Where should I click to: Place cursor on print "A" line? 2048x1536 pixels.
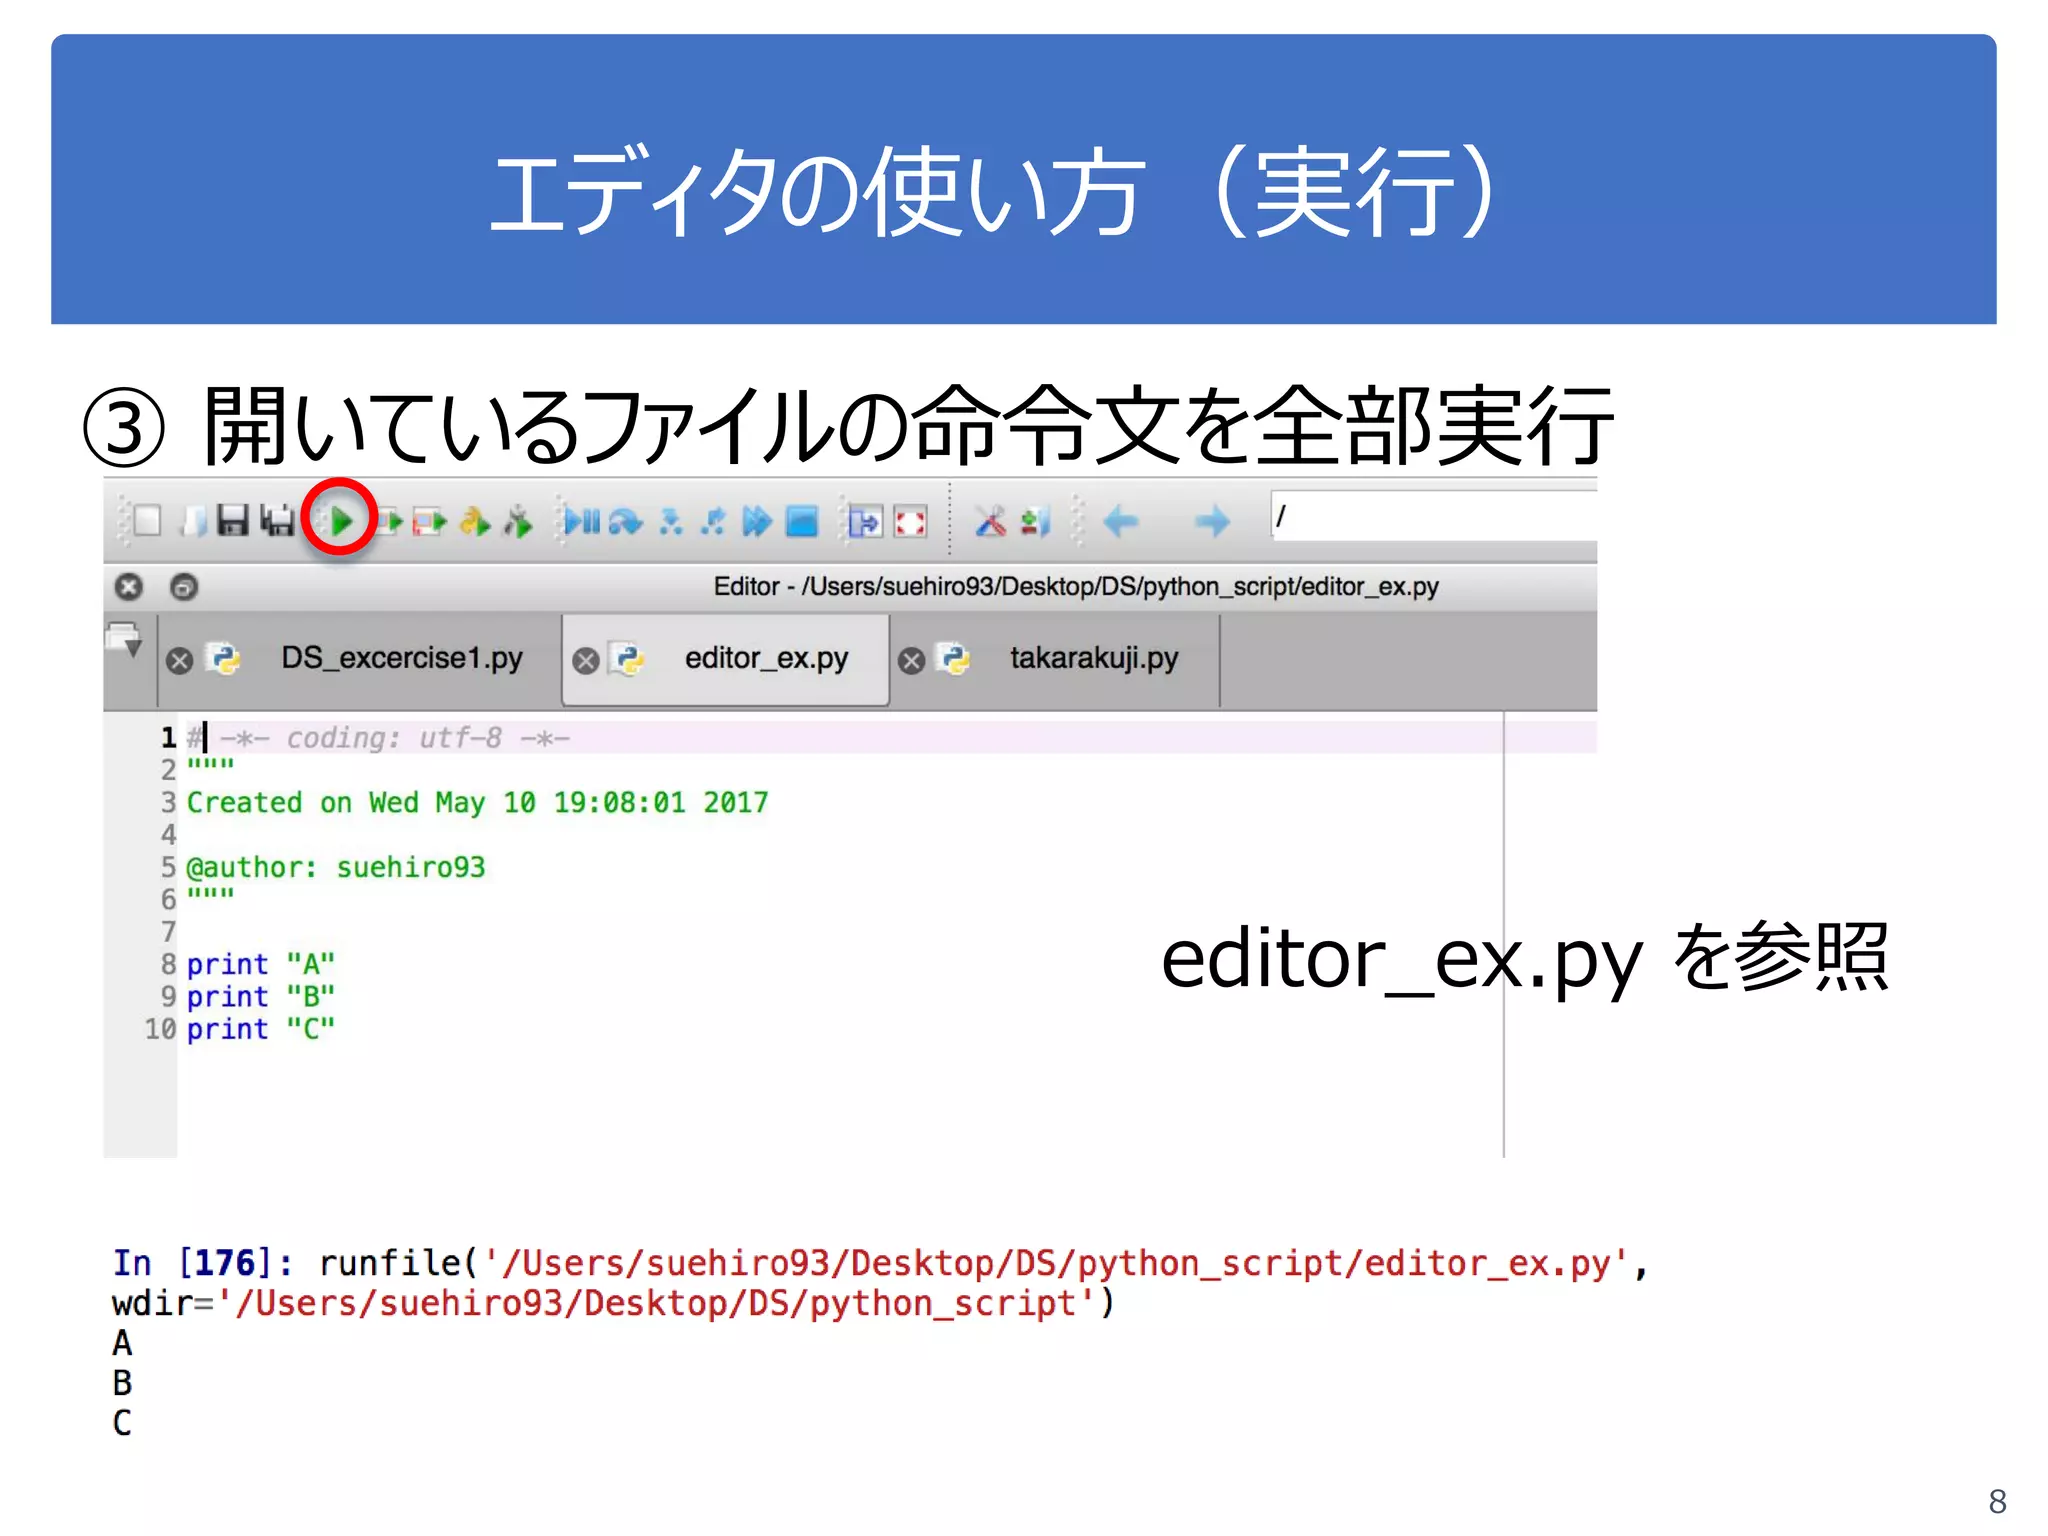[260, 964]
